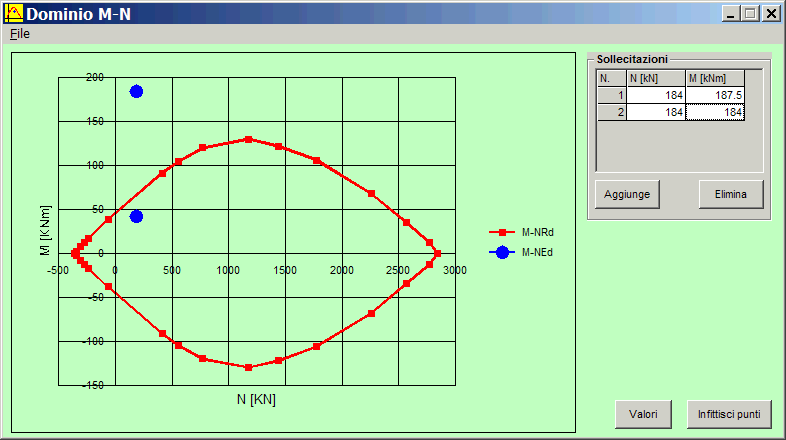Select M [kNm] cell in row 2
The image size is (786, 440).
point(715,112)
